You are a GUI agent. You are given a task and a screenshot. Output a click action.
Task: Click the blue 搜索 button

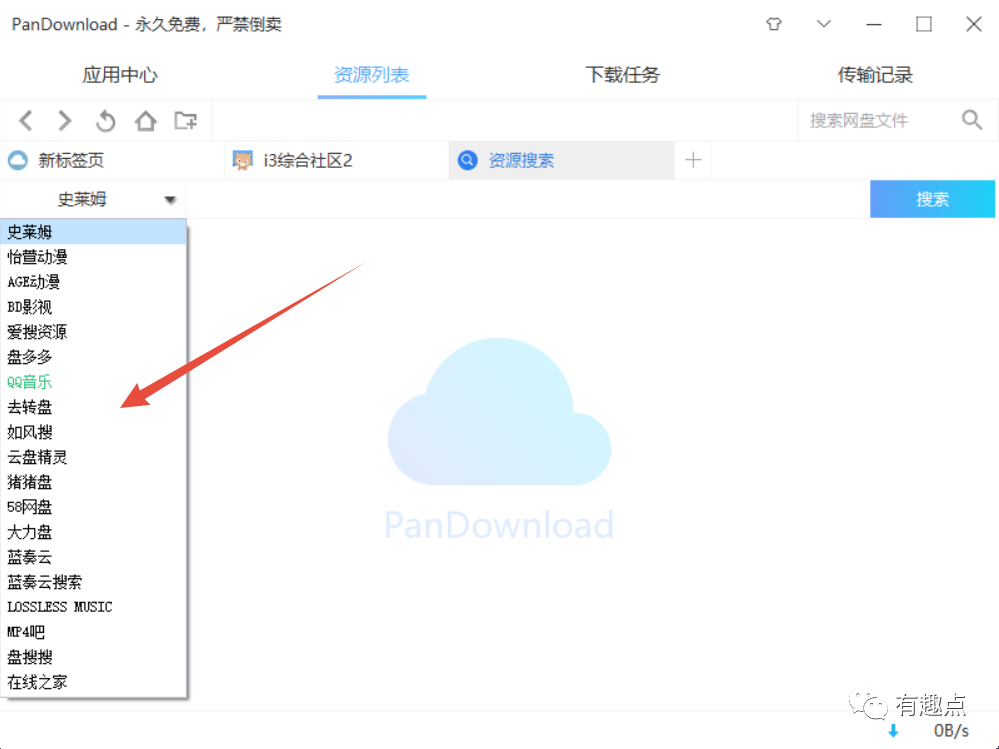(x=932, y=199)
